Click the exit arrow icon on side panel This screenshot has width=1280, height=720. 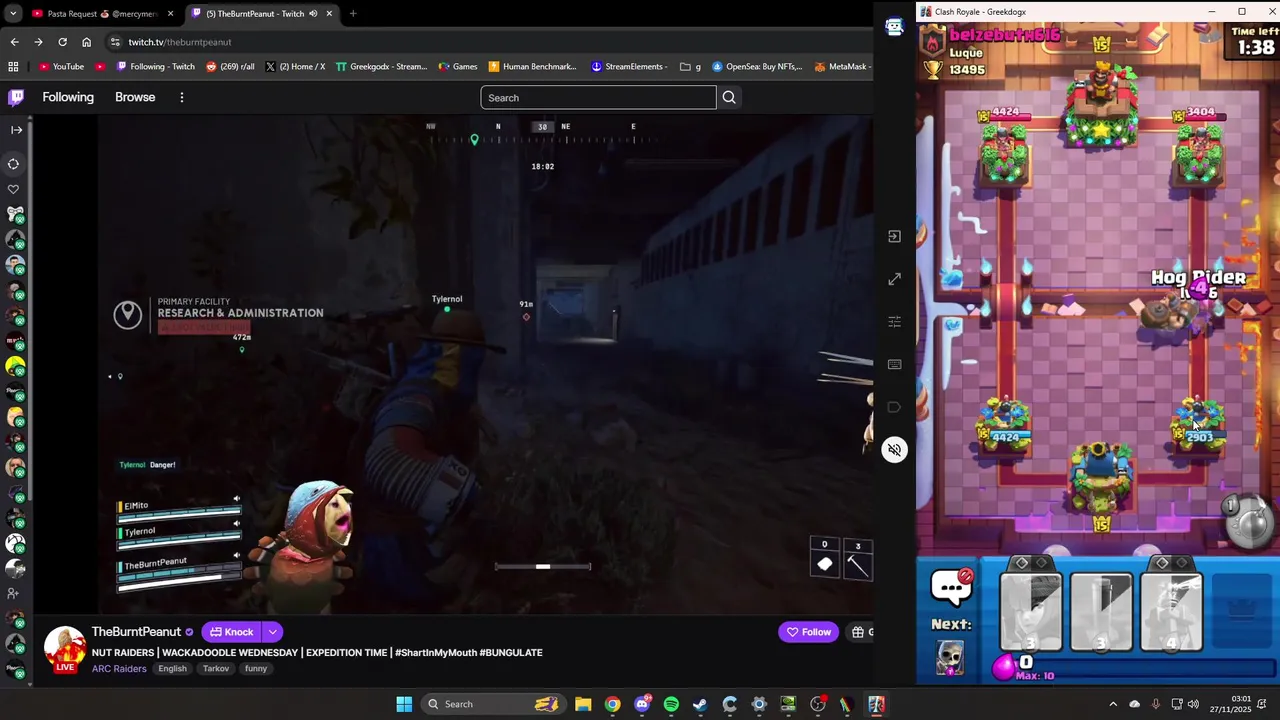pyautogui.click(x=894, y=237)
